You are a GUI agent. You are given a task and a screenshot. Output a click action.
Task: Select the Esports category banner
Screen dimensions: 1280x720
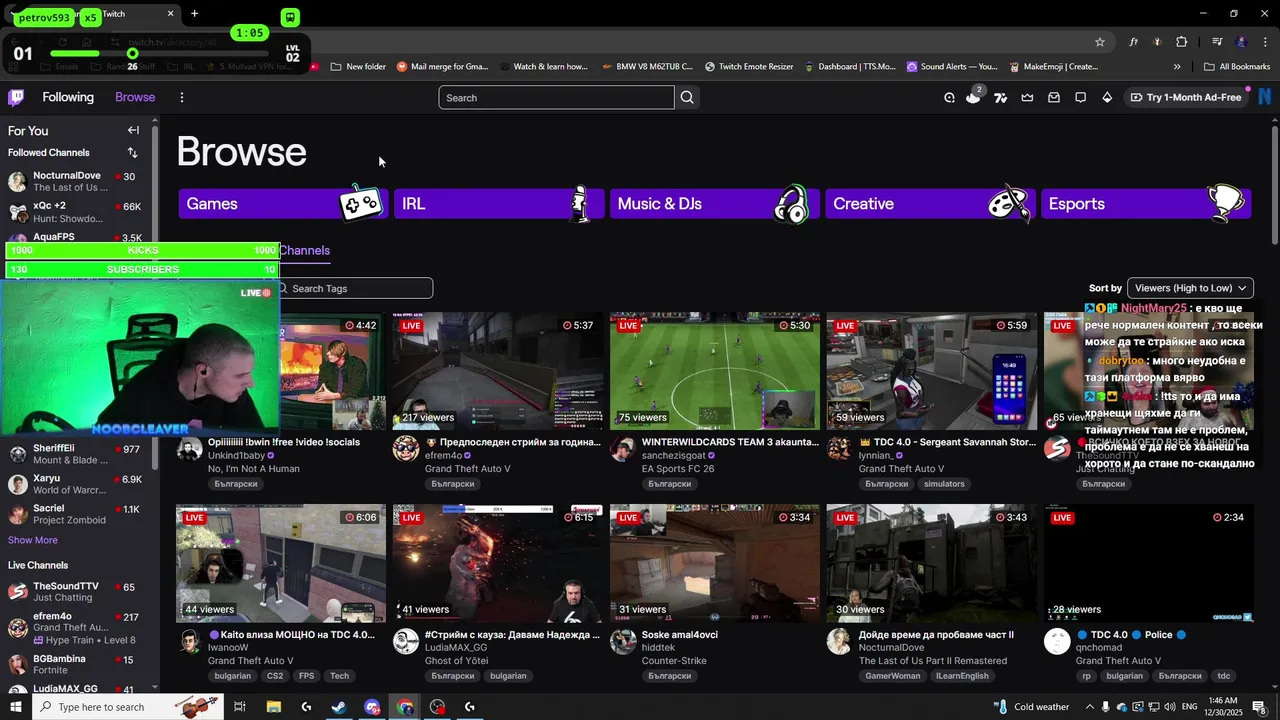click(x=1145, y=203)
